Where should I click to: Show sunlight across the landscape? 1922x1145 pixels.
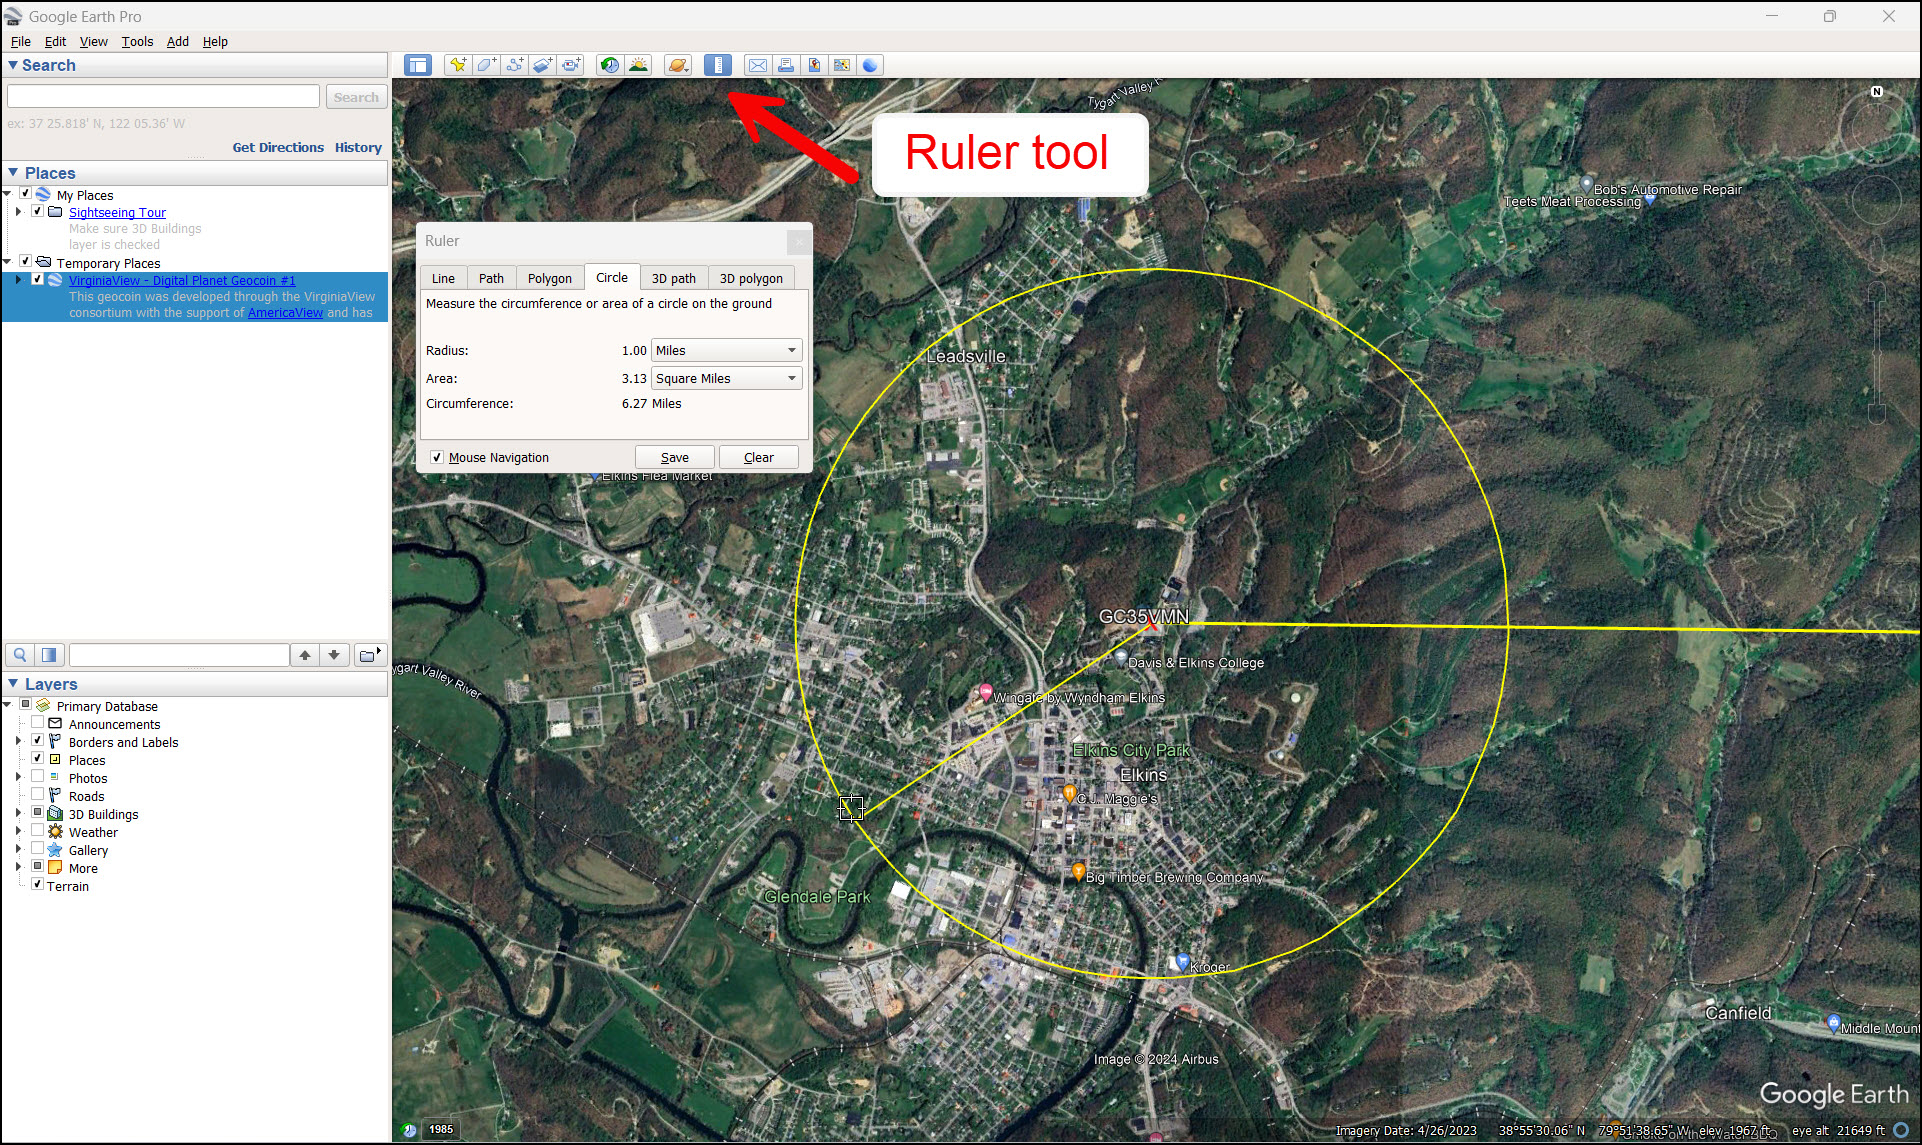point(638,66)
